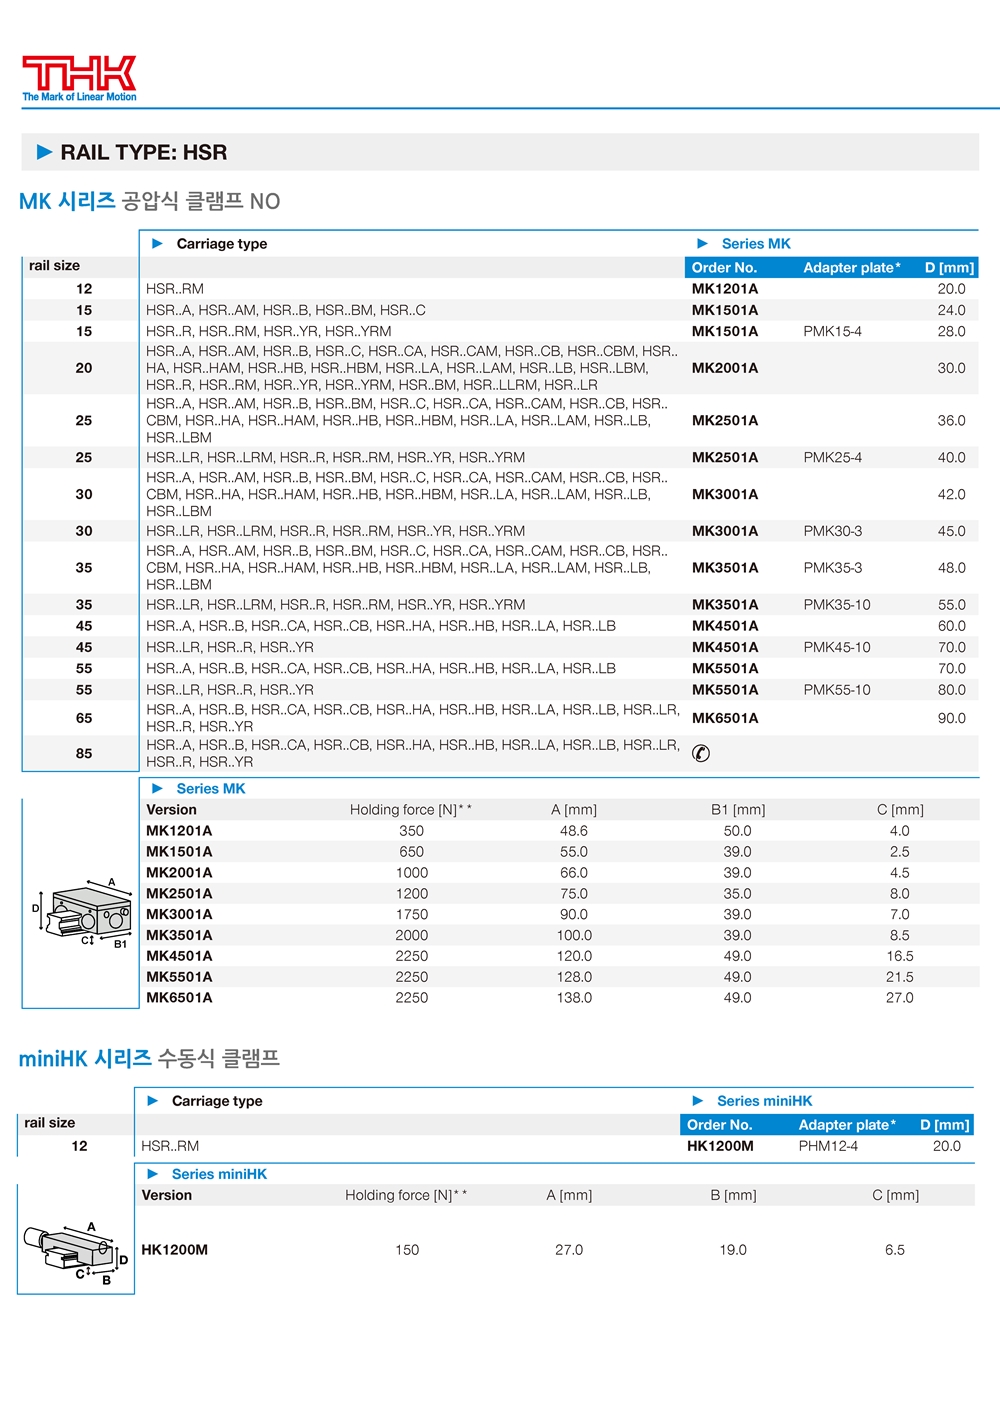The height and width of the screenshot is (1415, 1000).
Task: Click the D value 60.0
Action: tap(951, 626)
